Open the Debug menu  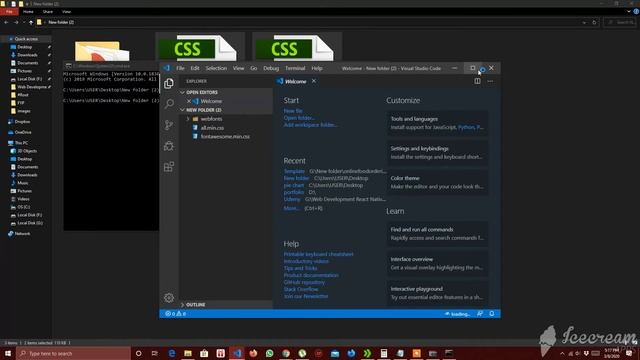(271, 68)
